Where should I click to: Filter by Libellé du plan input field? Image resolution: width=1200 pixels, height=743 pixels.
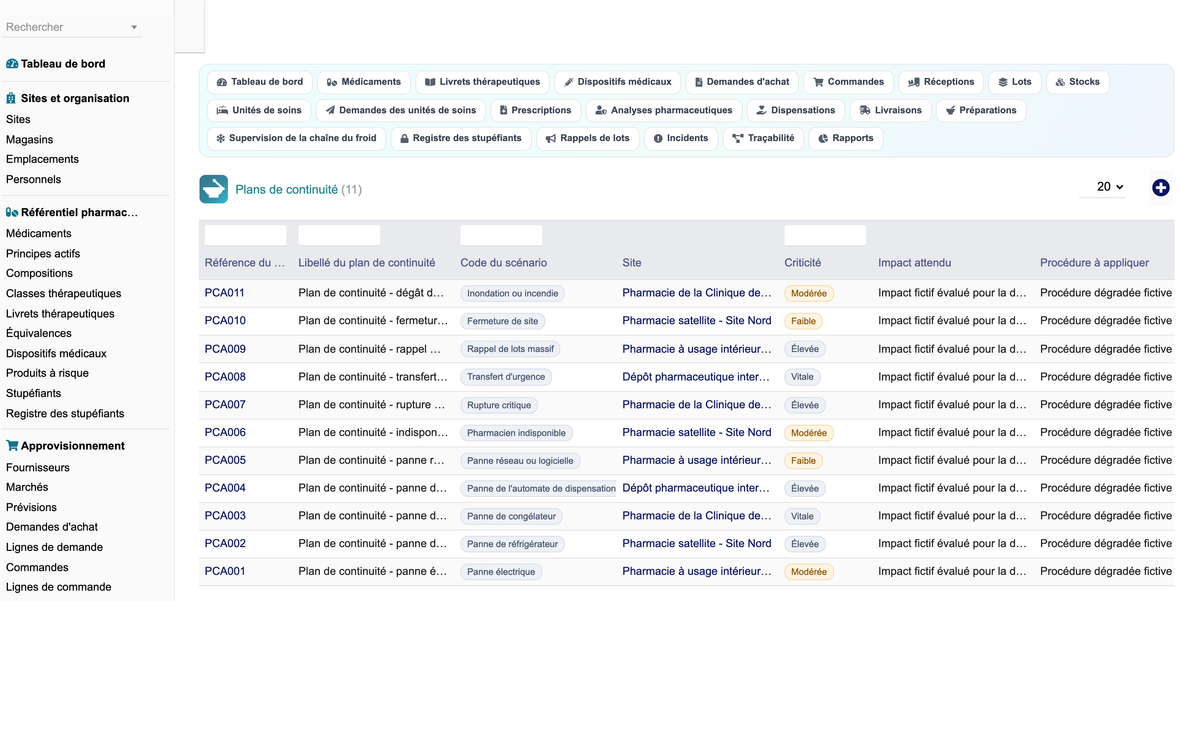pyautogui.click(x=339, y=235)
